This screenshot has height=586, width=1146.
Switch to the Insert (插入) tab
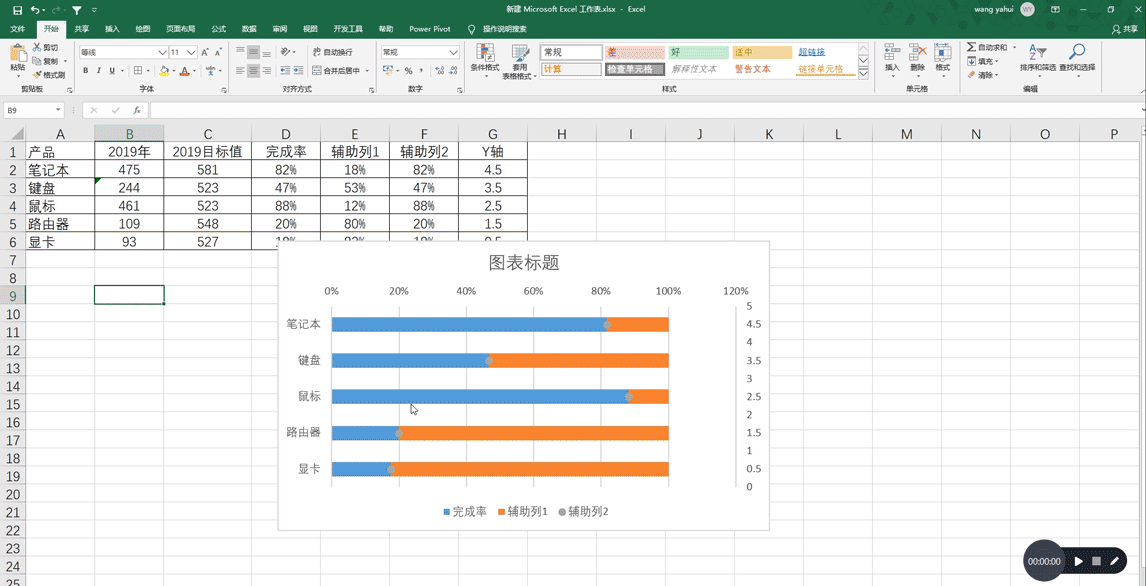(113, 29)
